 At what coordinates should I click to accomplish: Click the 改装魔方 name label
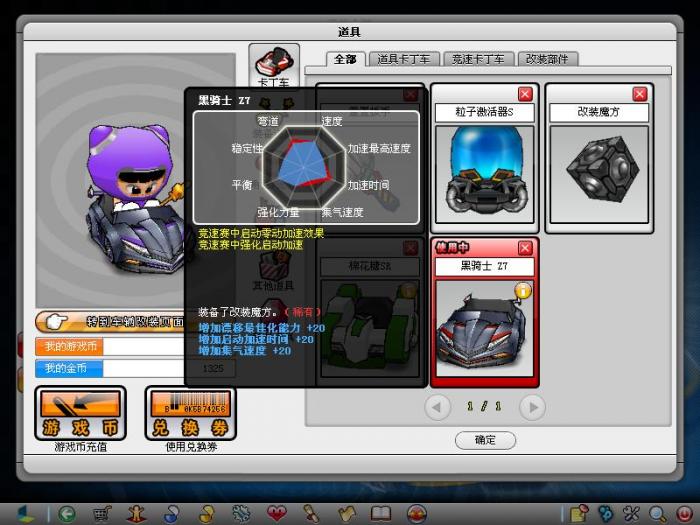[x=599, y=112]
